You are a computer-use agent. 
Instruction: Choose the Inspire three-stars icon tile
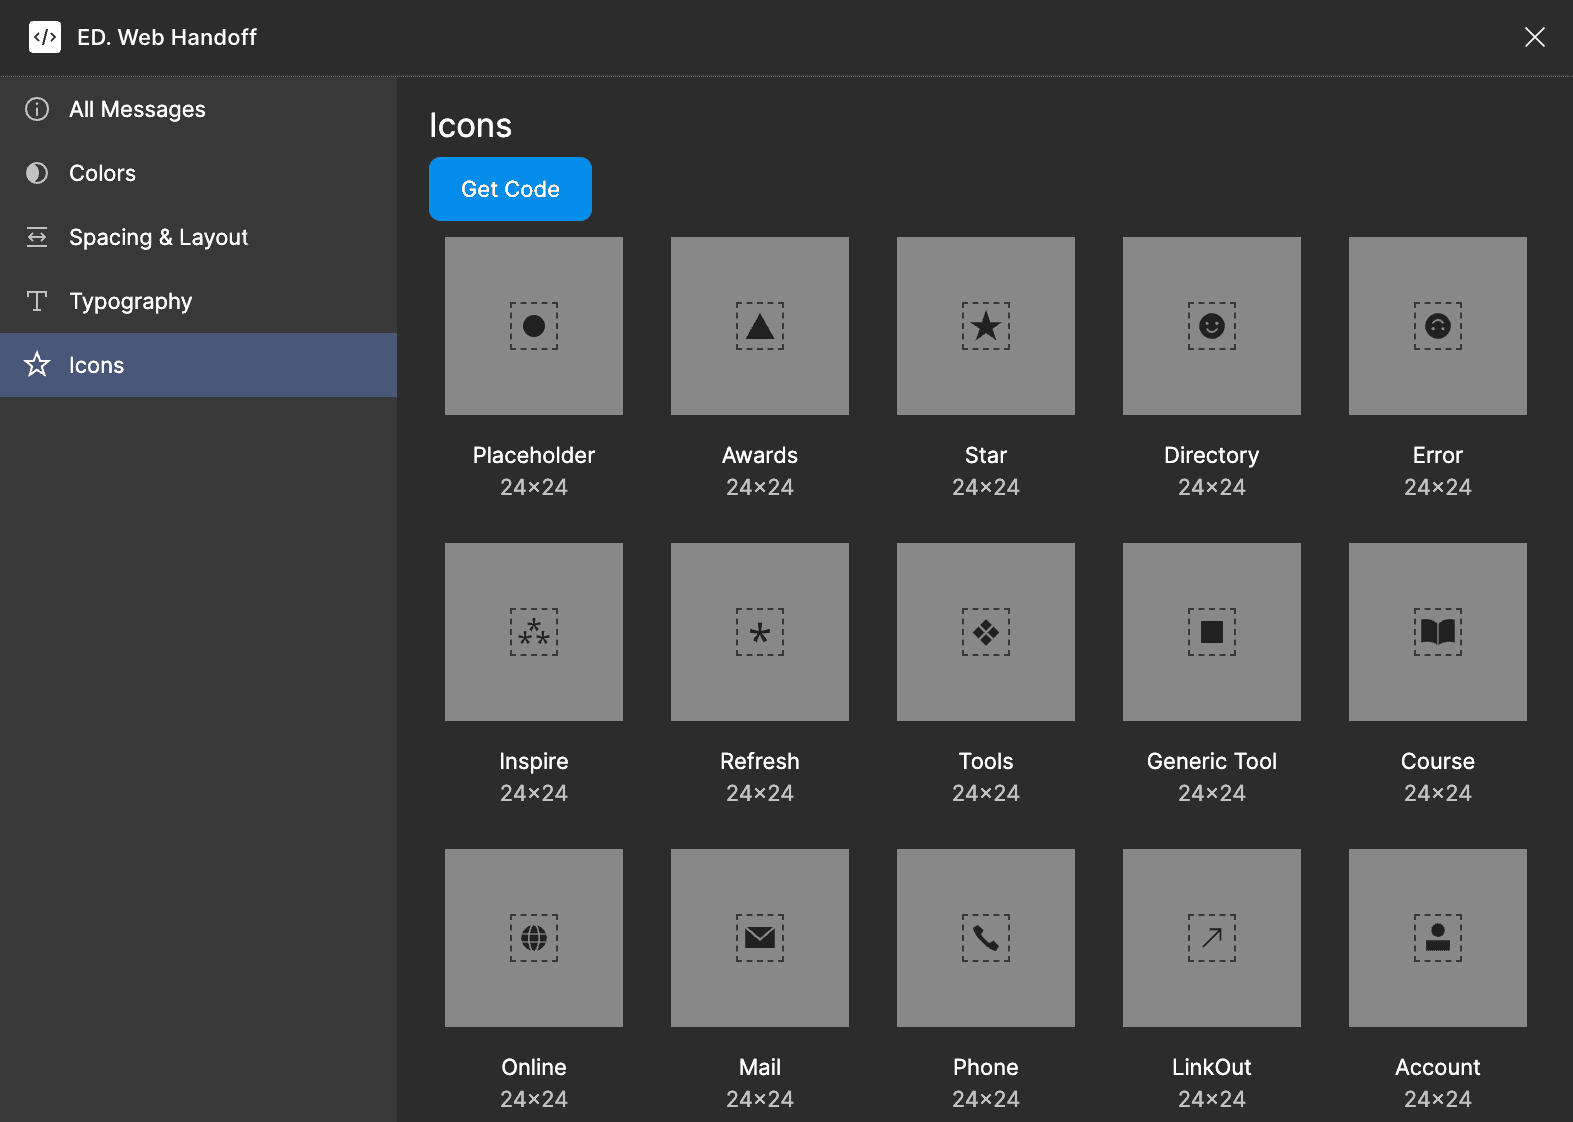point(534,632)
